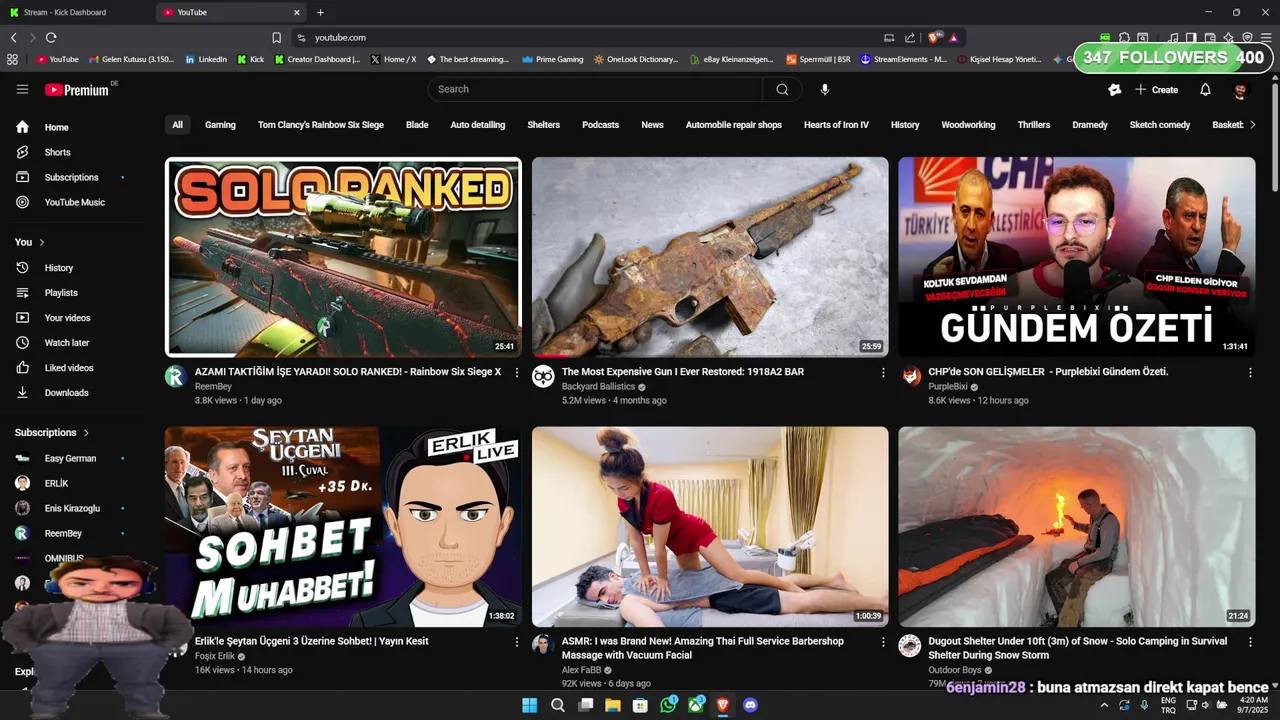Click the Create button
The height and width of the screenshot is (720, 1280).
click(1157, 89)
